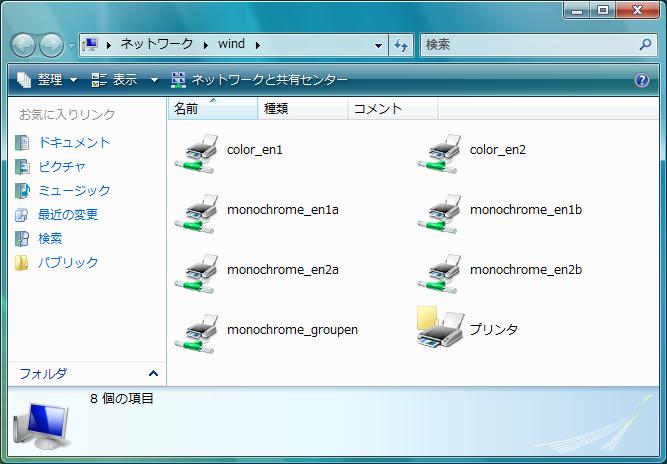Open recent pages dropdown beside Forward button
Viewport: 667px width, 464px height.
tap(71, 45)
